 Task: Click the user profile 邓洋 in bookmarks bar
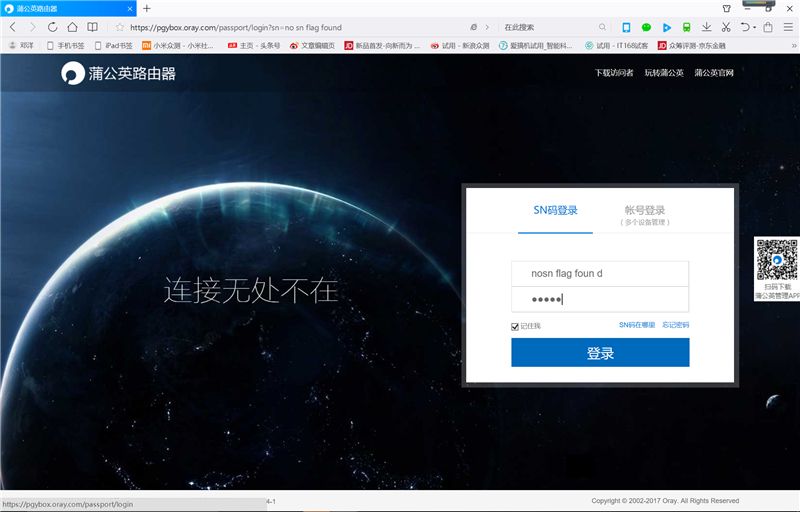21,45
